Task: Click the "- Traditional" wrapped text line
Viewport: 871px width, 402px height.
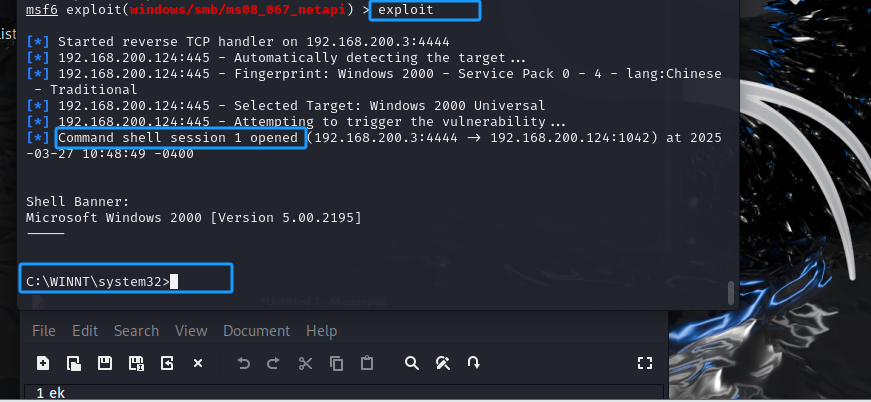Action: click(x=86, y=90)
